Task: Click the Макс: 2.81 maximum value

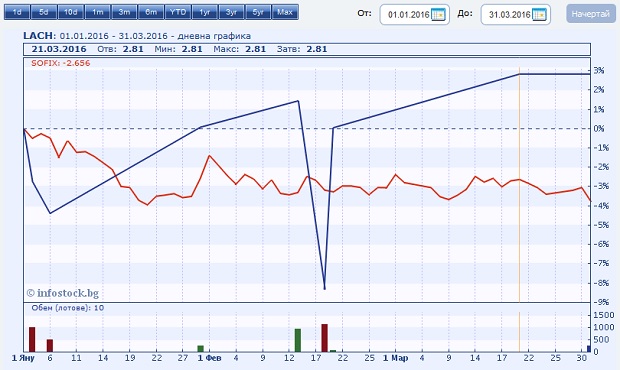Action: pyautogui.click(x=240, y=49)
